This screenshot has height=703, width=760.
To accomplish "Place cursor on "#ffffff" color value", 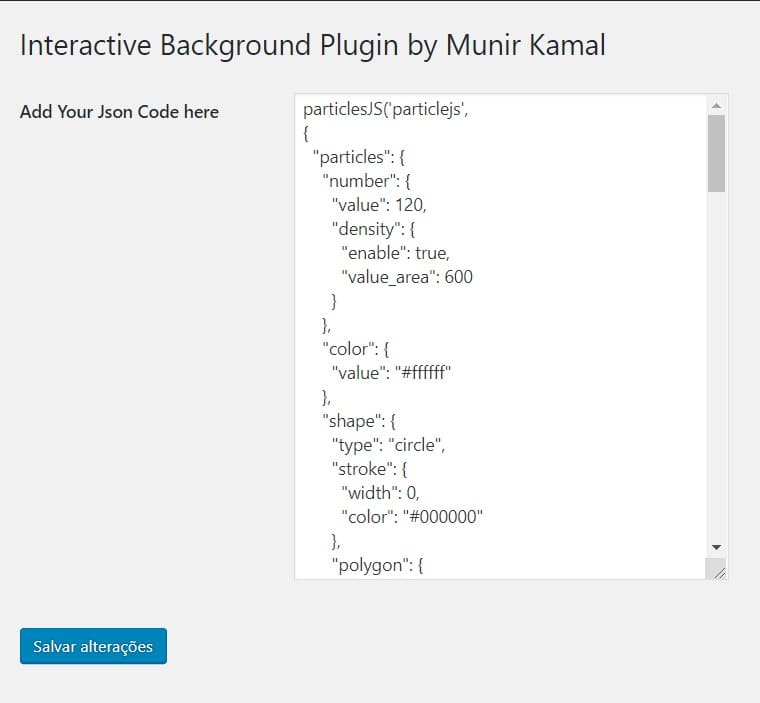I will coord(423,373).
